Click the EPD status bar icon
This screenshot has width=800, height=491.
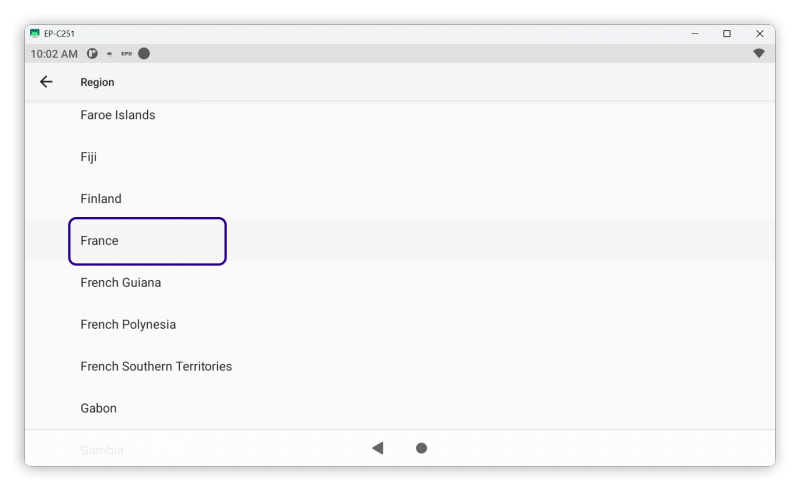(127, 54)
